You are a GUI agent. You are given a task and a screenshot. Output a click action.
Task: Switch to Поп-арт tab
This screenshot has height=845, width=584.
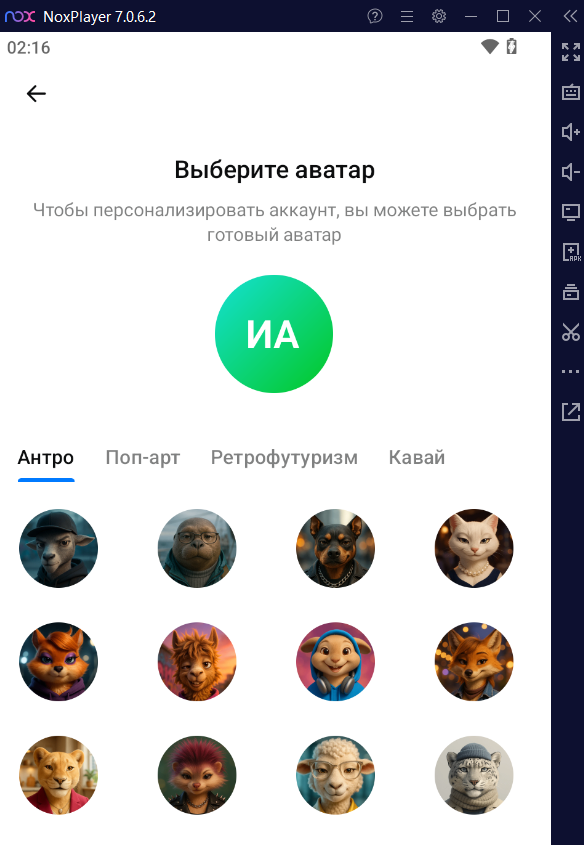[x=143, y=458]
